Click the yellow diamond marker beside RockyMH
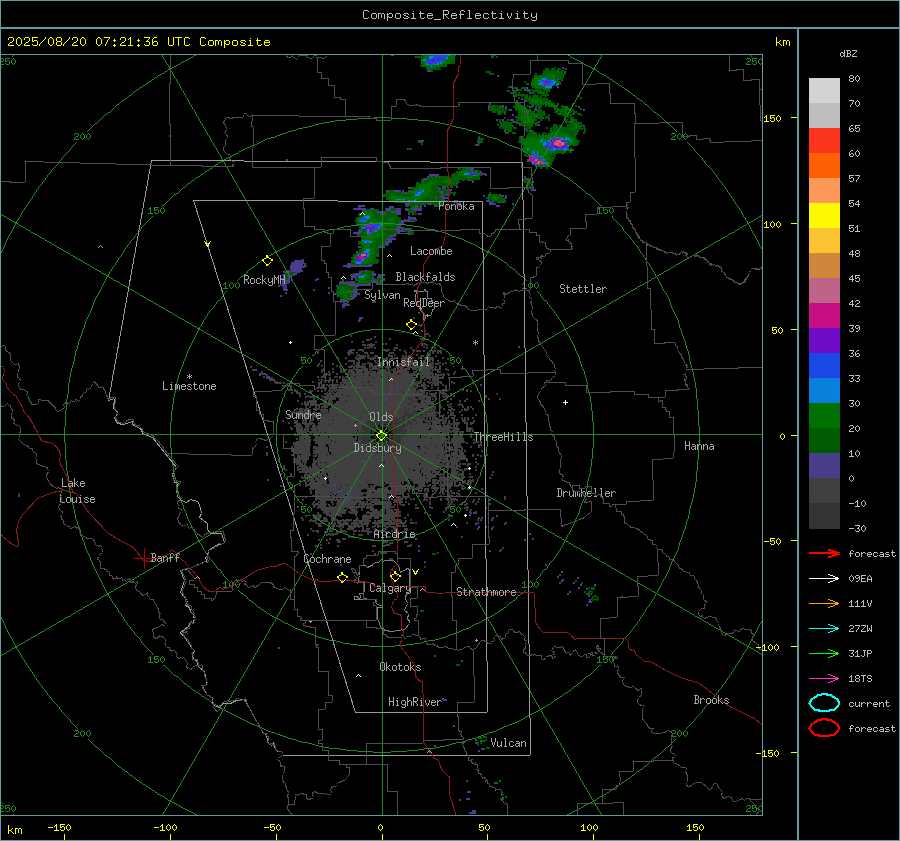Viewport: 900px width, 841px height. [x=267, y=261]
